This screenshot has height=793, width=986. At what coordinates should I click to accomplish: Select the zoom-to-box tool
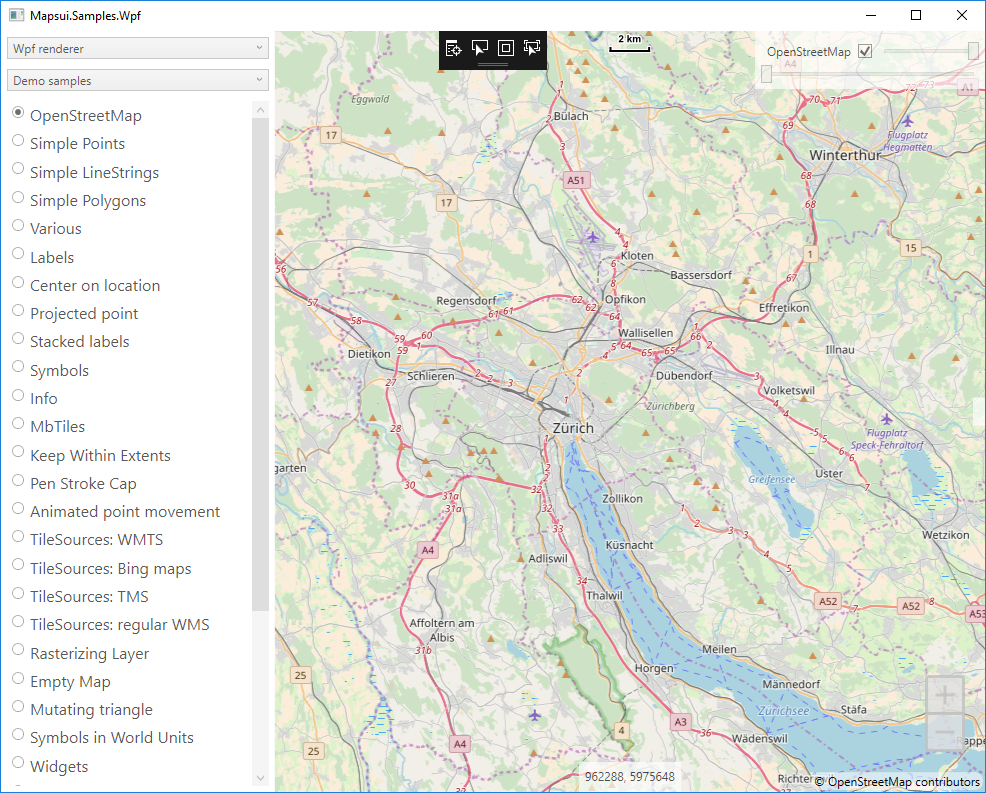point(506,47)
